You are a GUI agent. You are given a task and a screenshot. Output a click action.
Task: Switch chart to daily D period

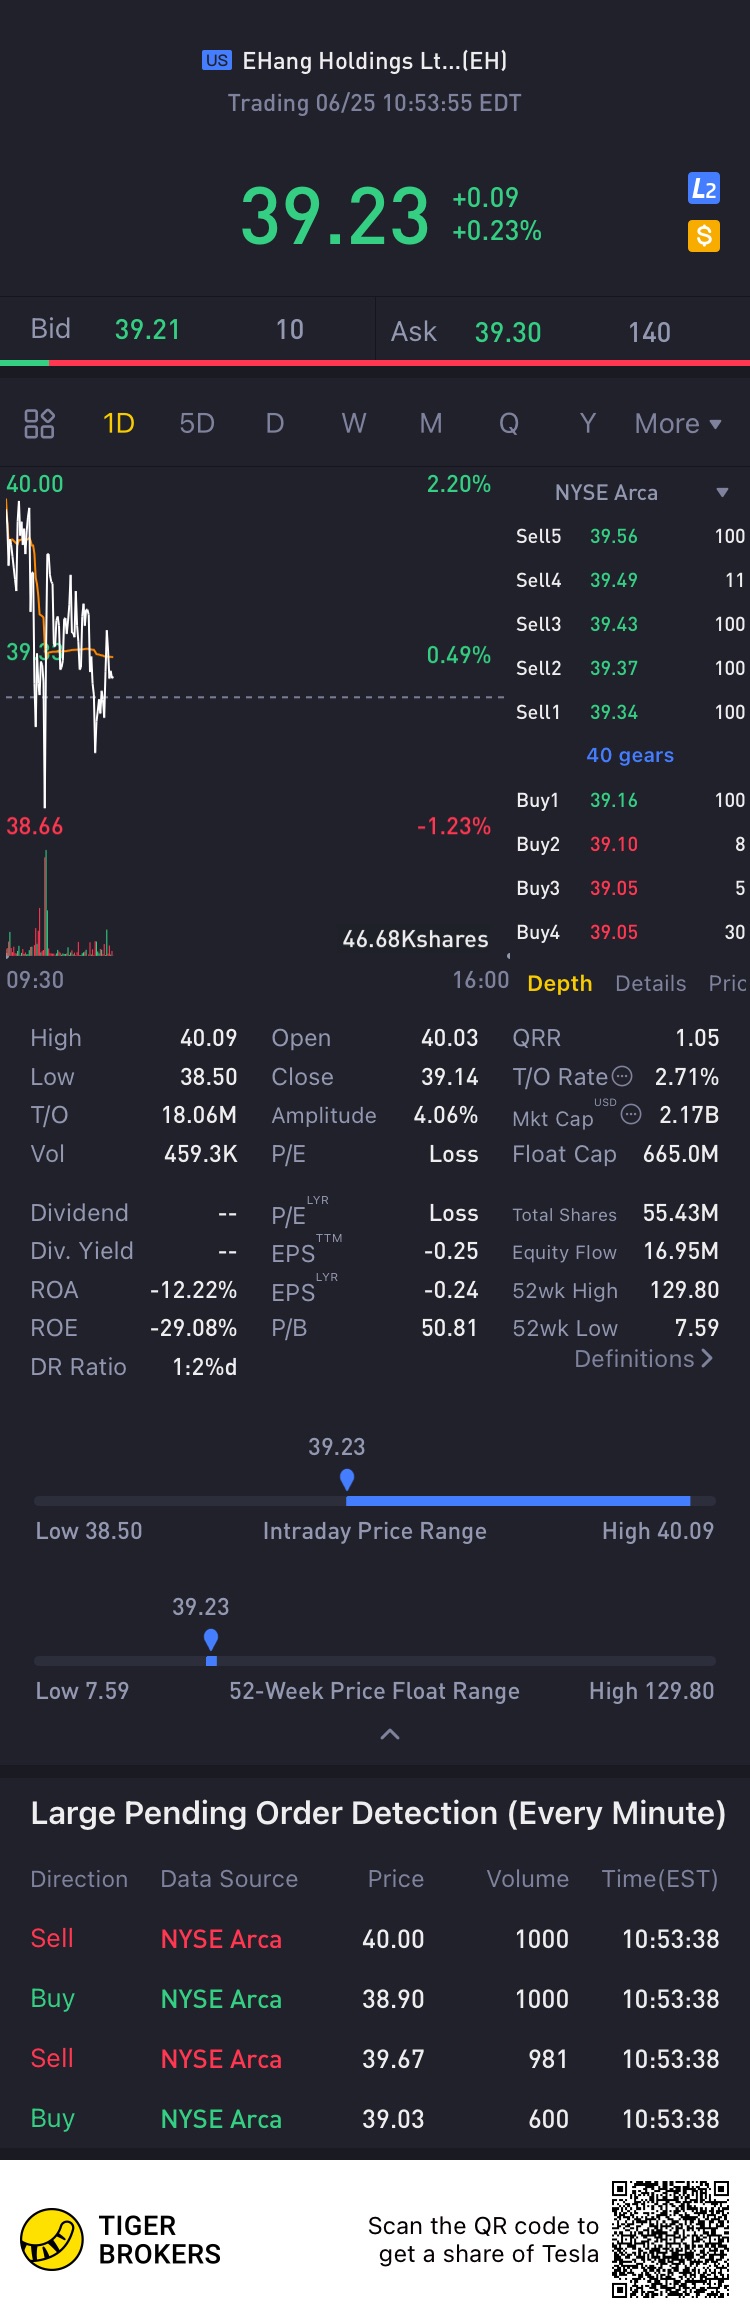(275, 423)
